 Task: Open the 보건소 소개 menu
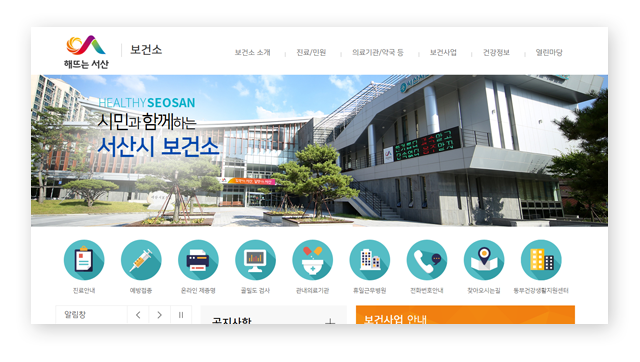252,52
